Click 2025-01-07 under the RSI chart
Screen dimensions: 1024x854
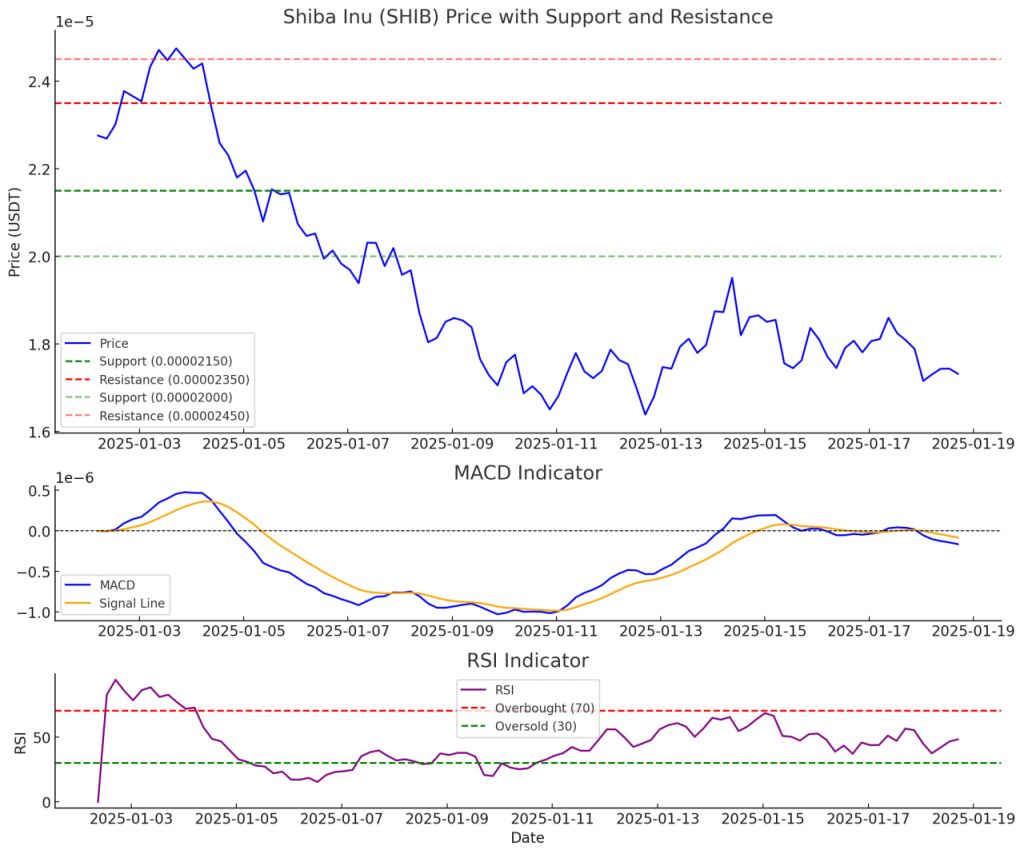(x=342, y=819)
